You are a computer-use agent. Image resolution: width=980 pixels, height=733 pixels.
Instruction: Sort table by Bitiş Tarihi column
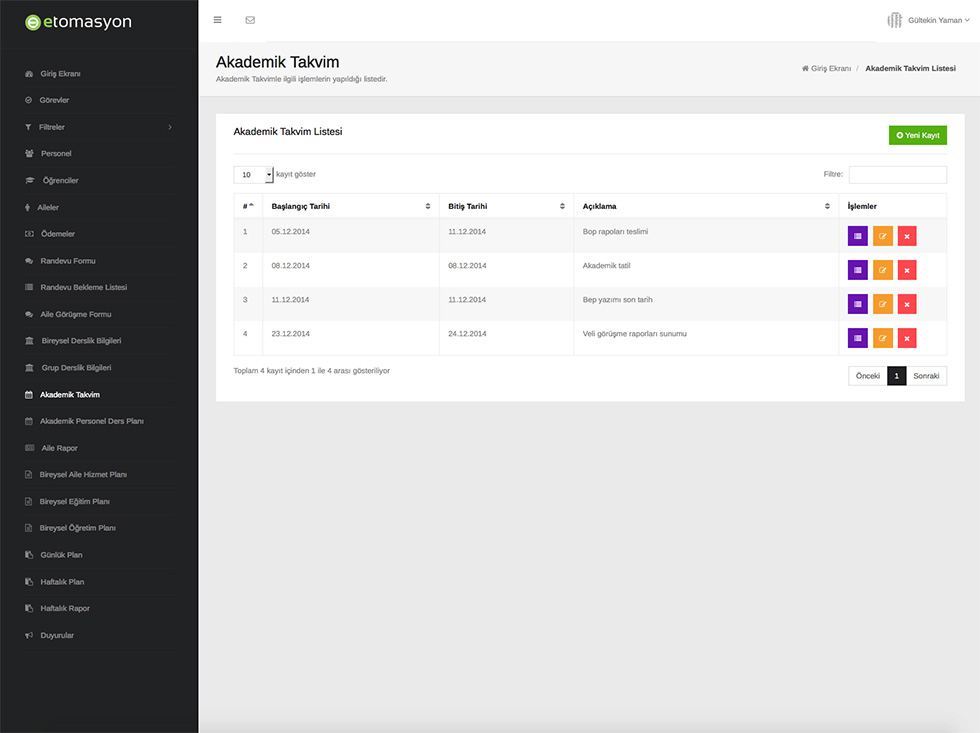point(506,206)
